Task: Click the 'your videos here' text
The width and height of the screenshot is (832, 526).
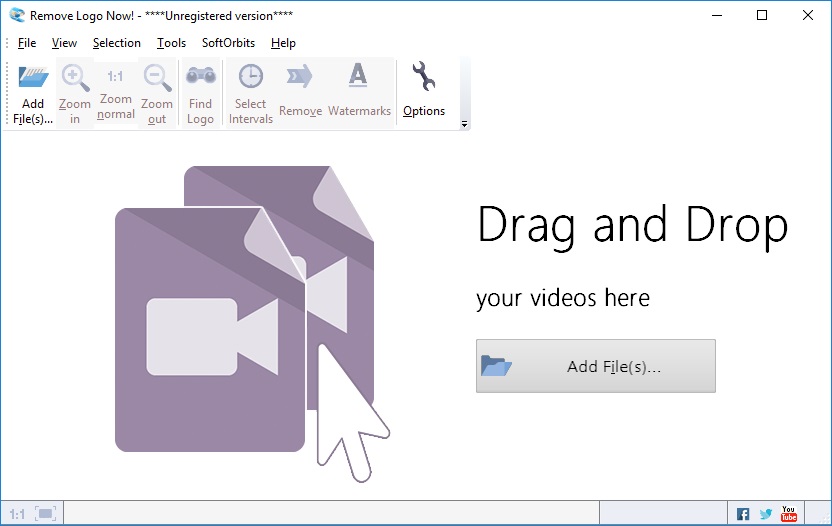Action: pos(563,298)
